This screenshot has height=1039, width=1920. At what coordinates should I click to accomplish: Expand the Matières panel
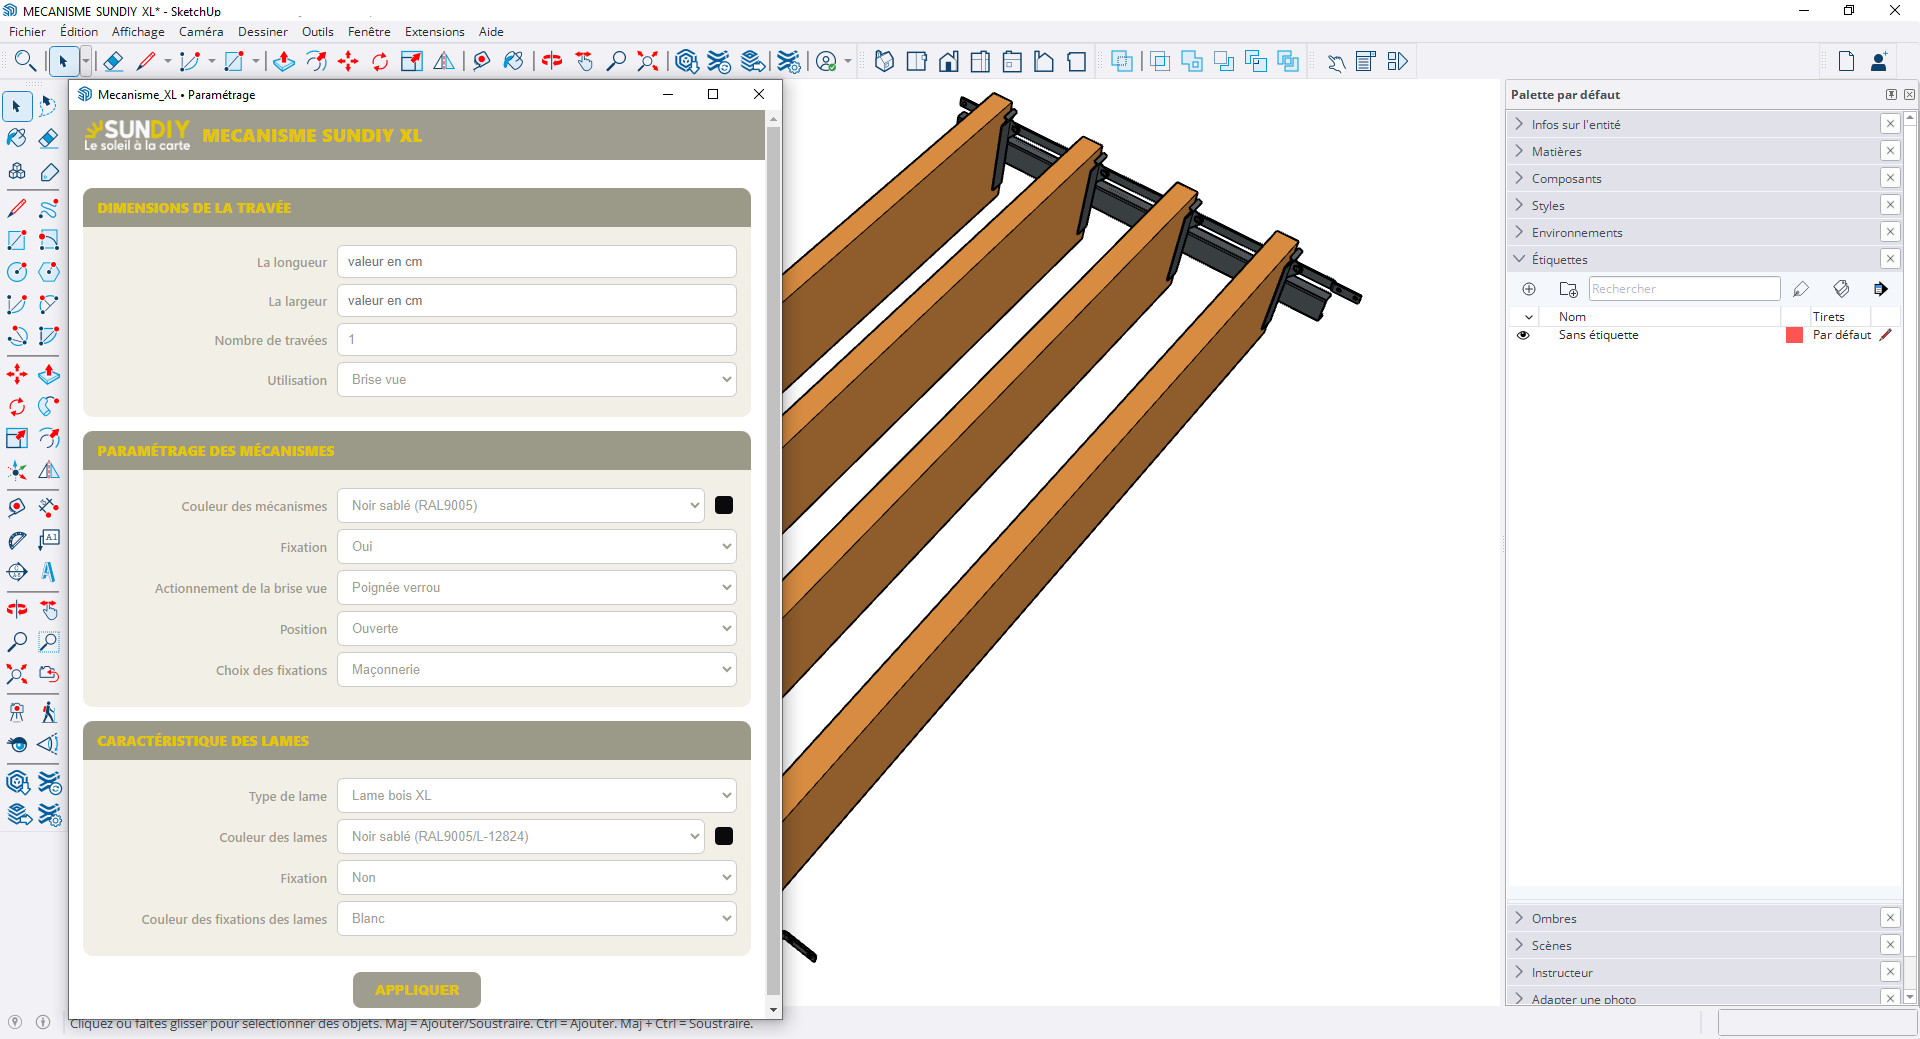[x=1520, y=151]
